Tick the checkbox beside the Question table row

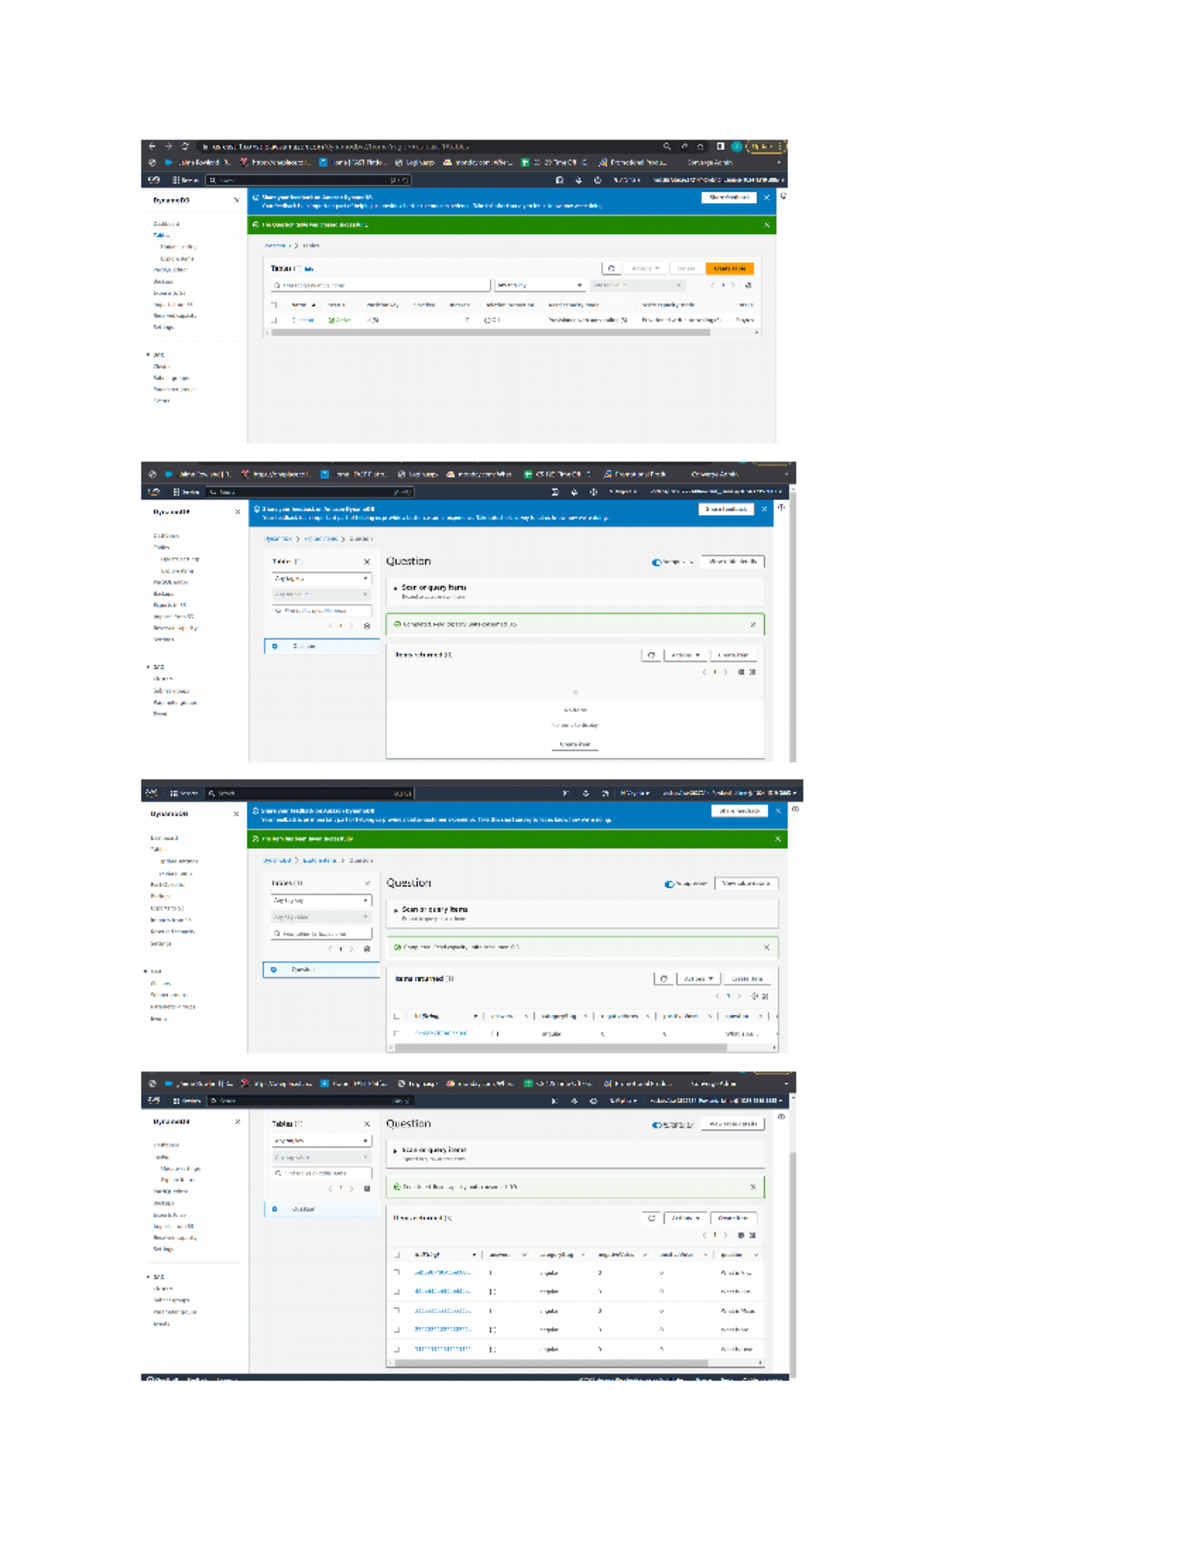click(274, 320)
